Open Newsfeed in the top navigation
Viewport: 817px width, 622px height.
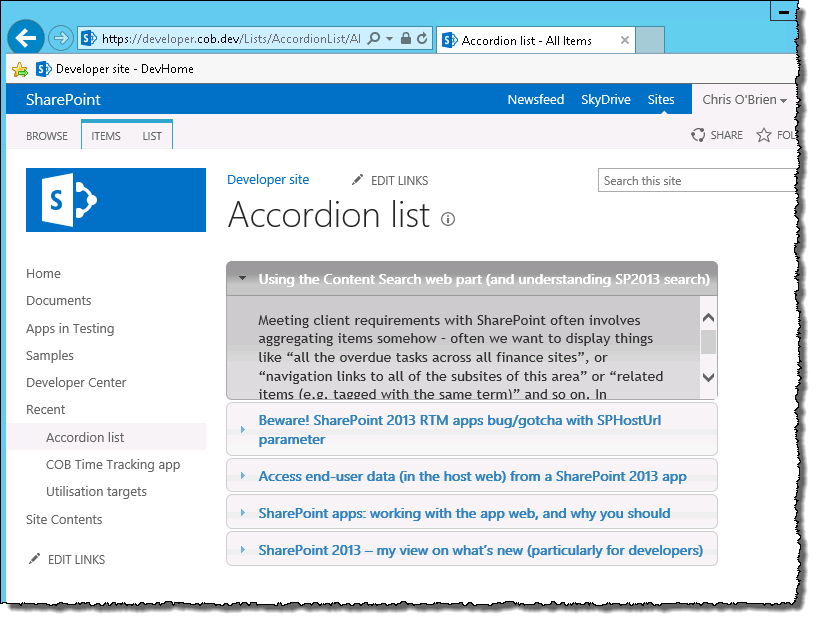coord(536,99)
